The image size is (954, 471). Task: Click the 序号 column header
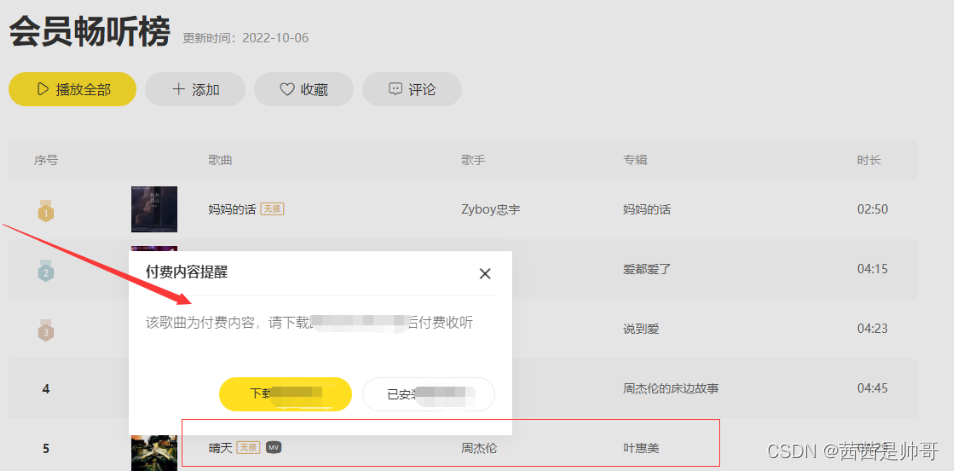click(46, 160)
